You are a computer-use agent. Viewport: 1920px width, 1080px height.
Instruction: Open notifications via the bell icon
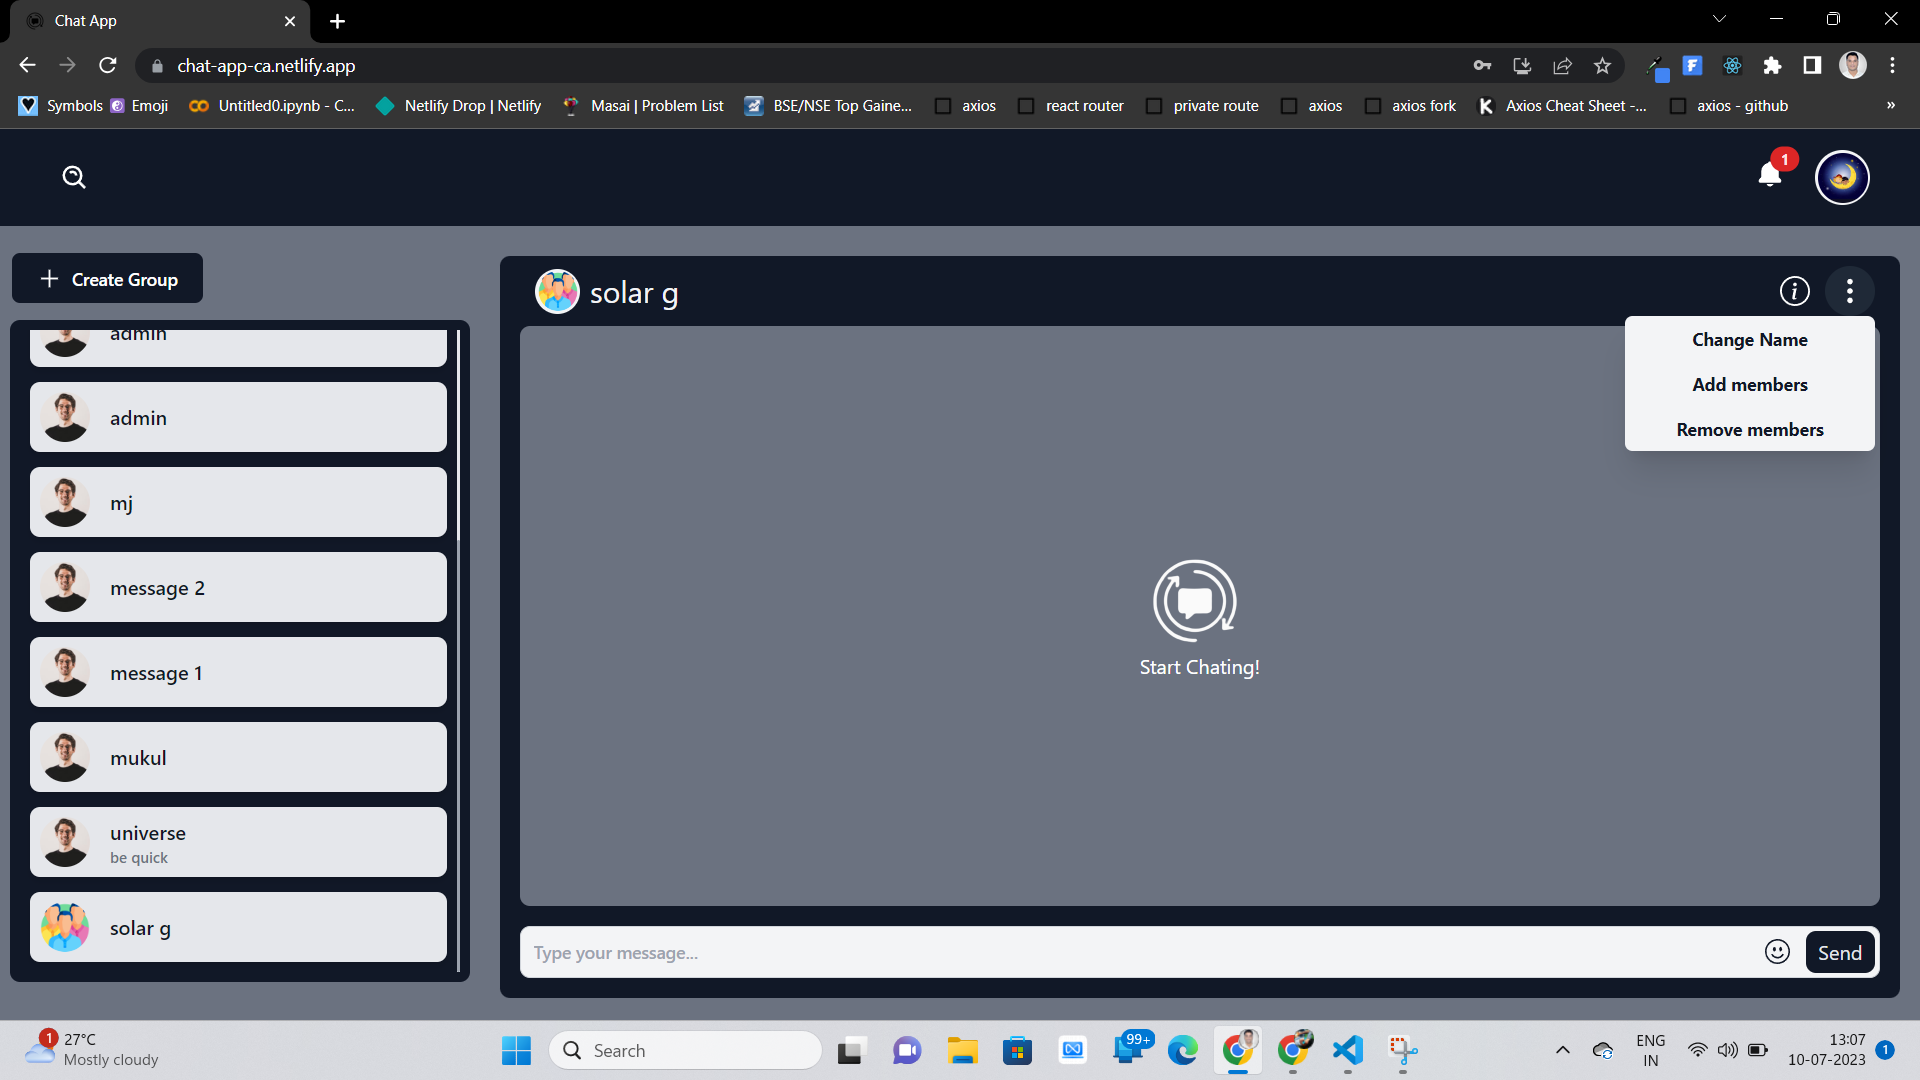pos(1770,176)
